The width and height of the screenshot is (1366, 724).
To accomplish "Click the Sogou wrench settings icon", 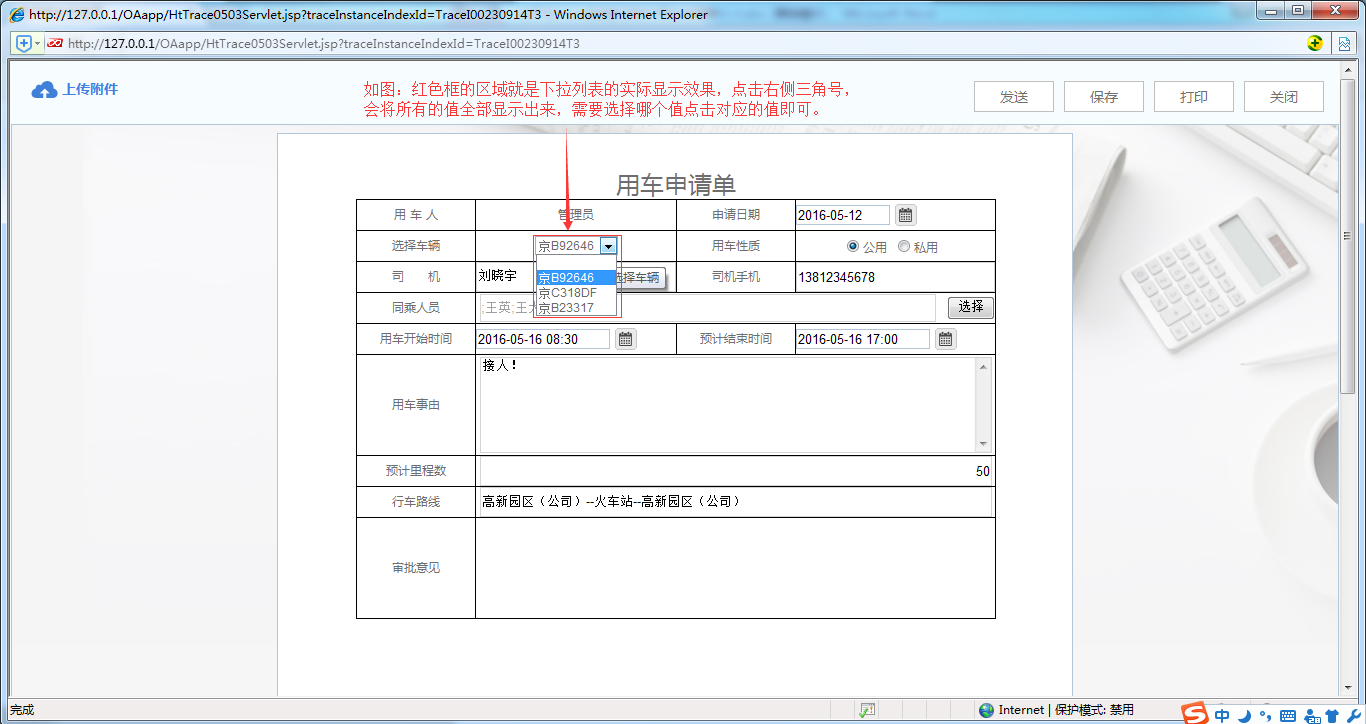I will coord(1353,716).
